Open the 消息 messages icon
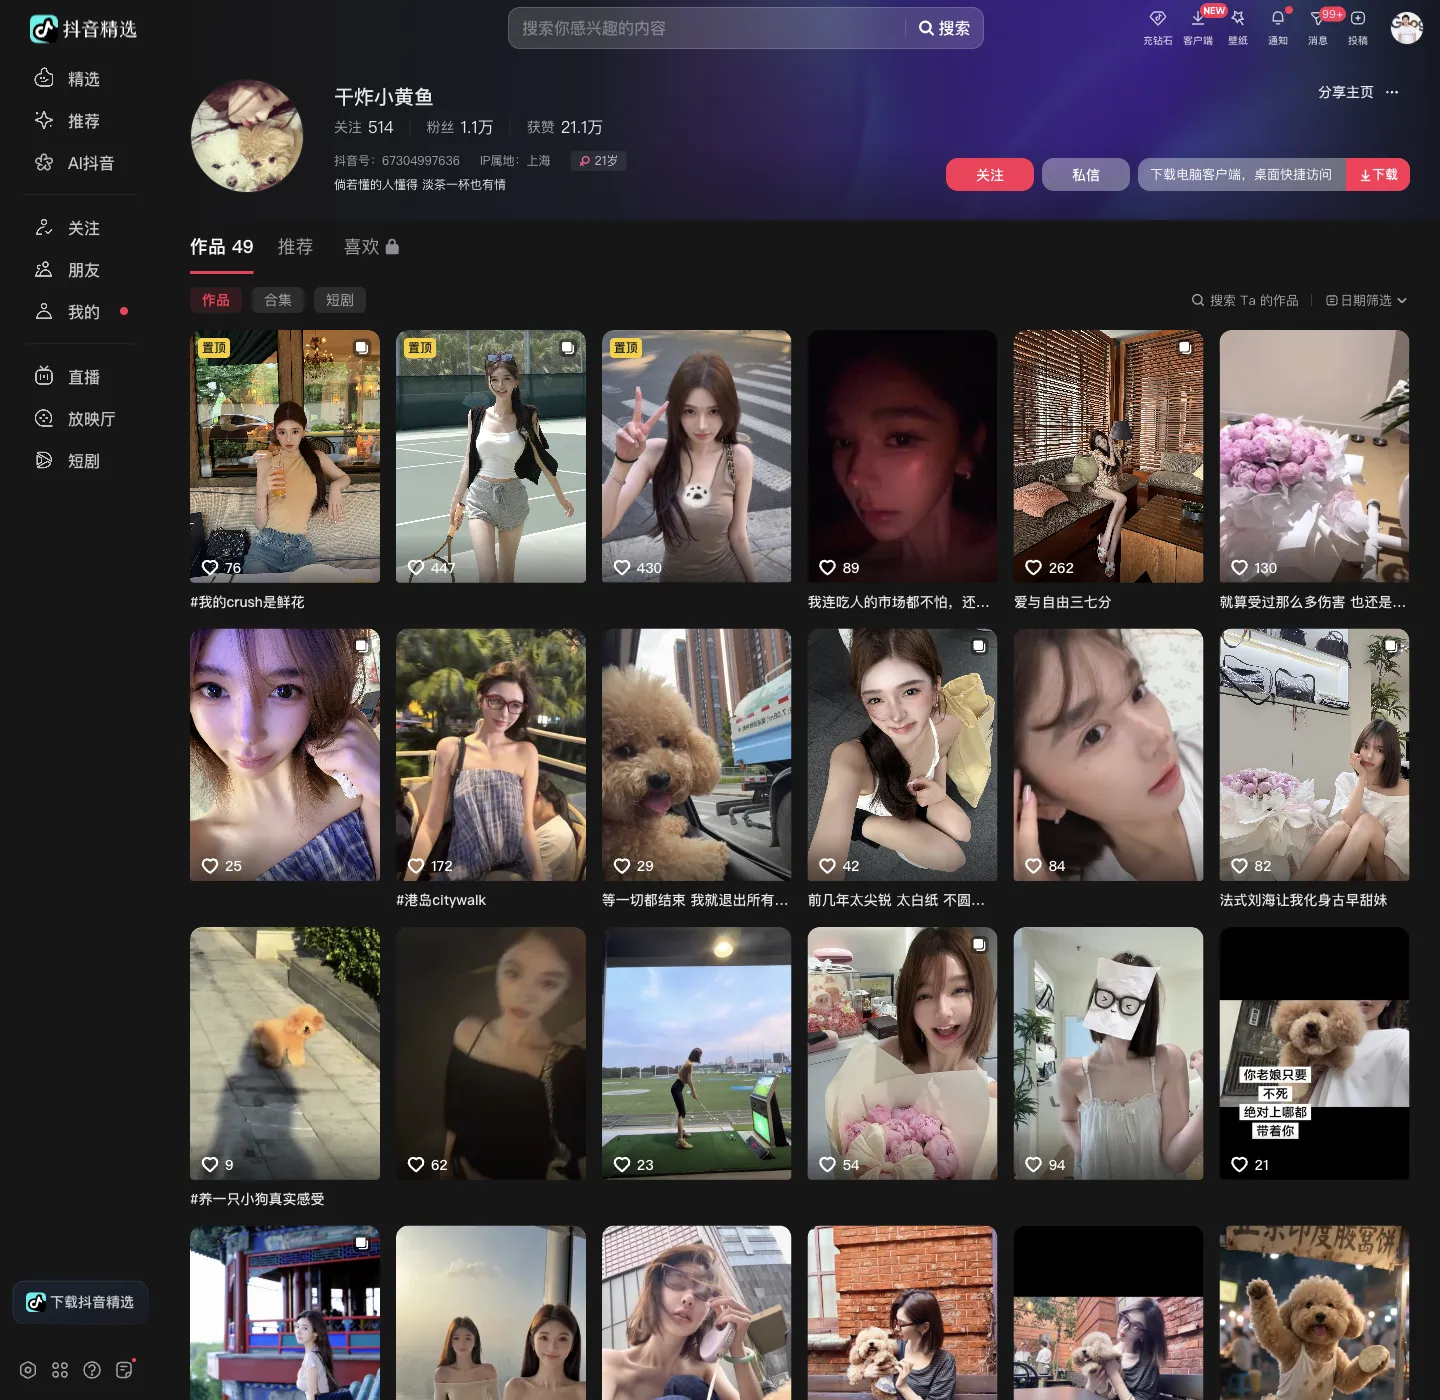The width and height of the screenshot is (1440, 1400). (x=1317, y=27)
